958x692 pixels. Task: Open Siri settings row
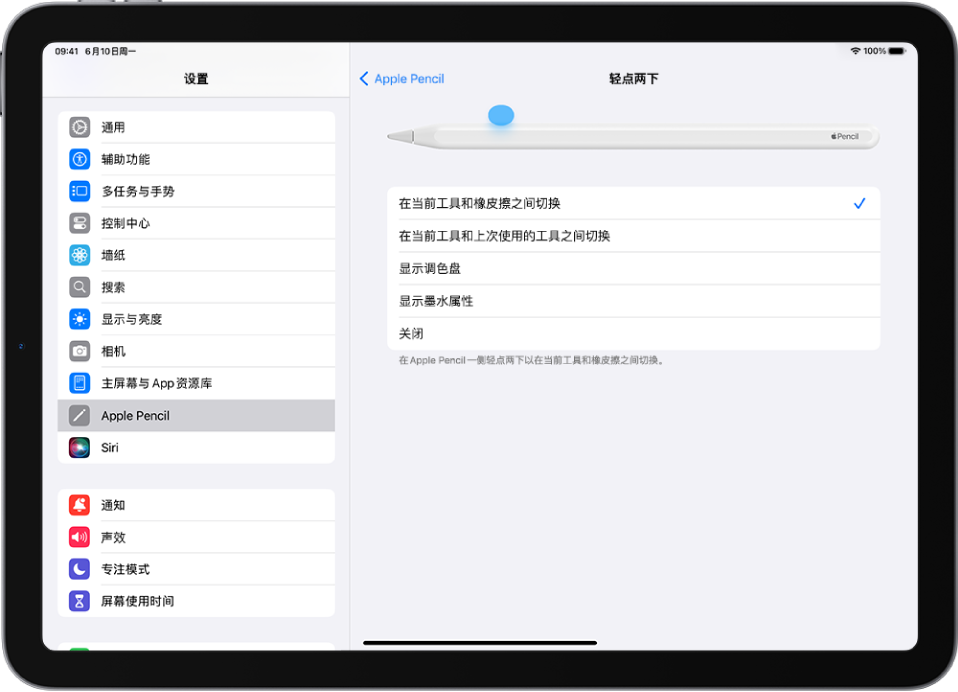coord(196,447)
